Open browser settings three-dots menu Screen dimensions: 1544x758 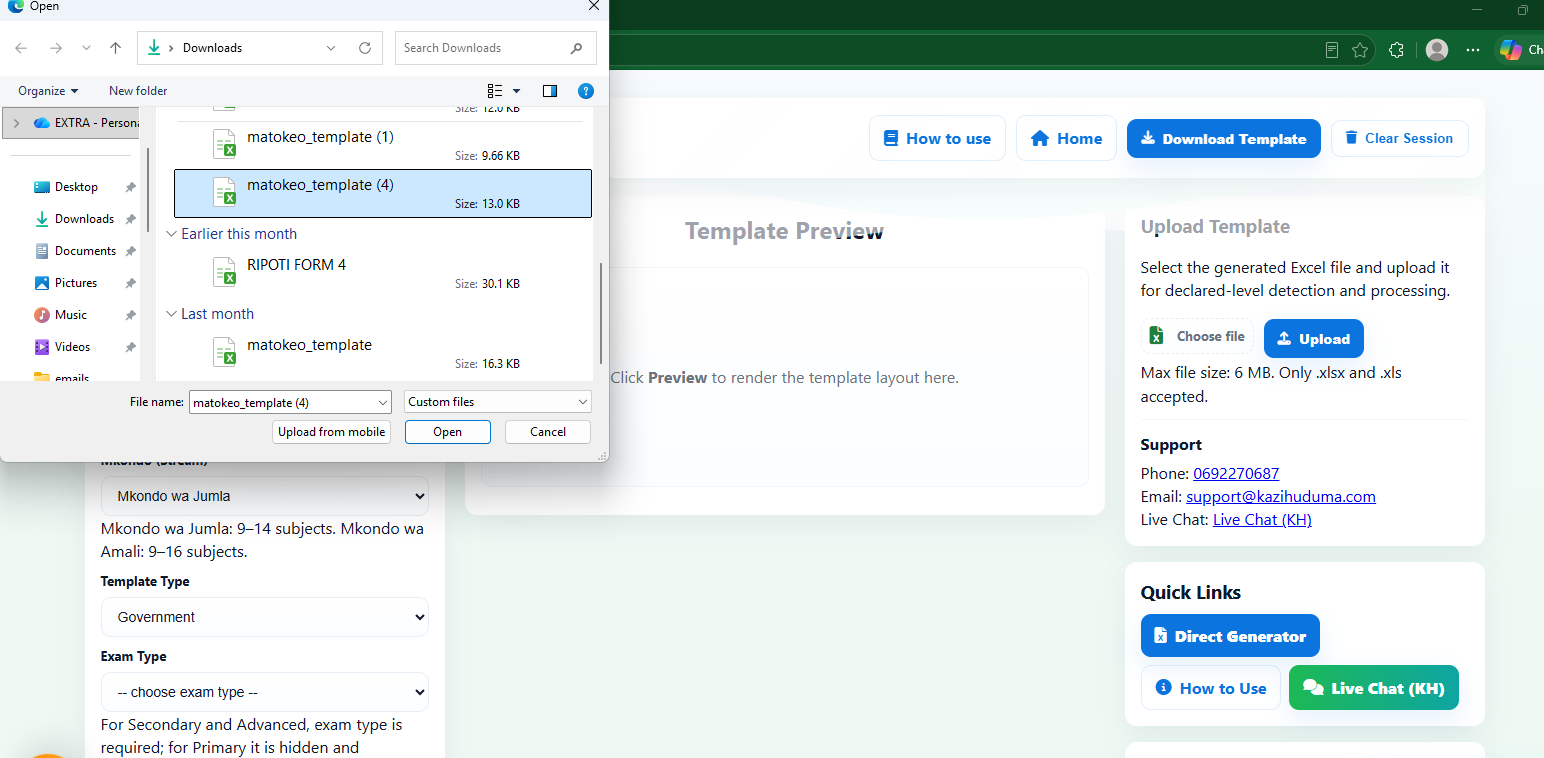pyautogui.click(x=1473, y=50)
